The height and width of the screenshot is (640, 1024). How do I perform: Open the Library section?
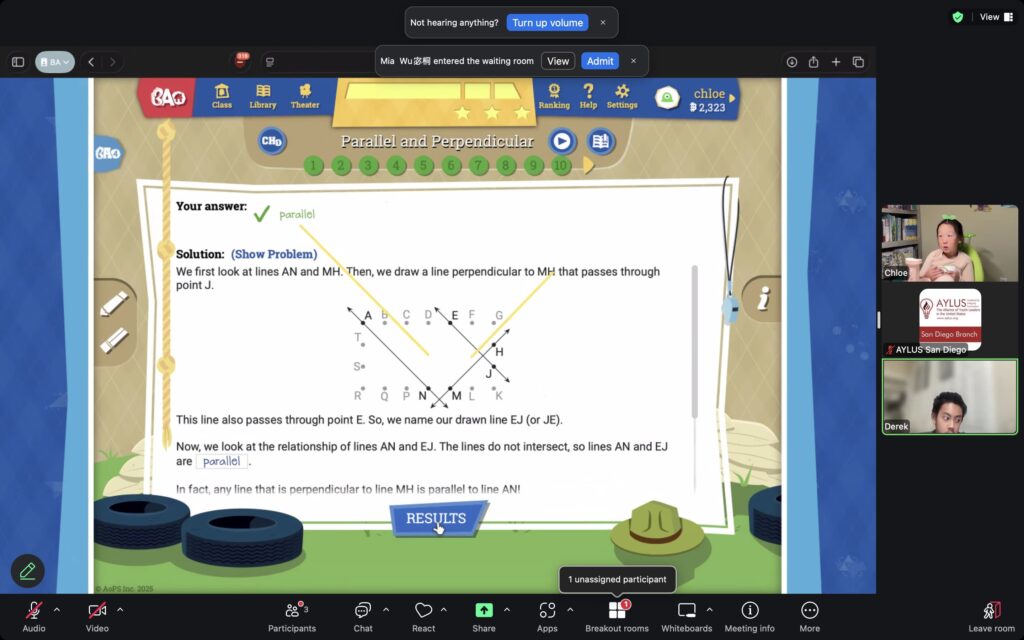[263, 96]
